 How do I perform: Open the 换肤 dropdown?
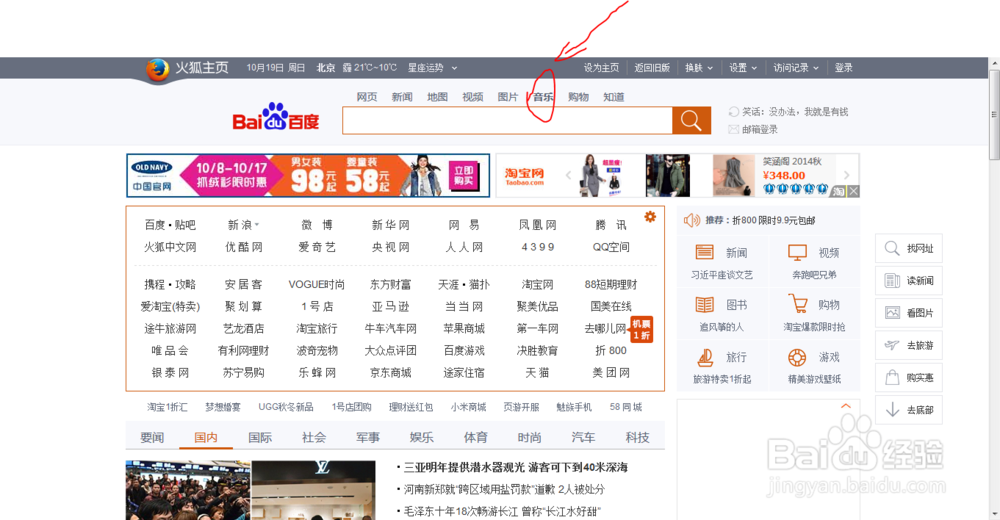coord(698,68)
